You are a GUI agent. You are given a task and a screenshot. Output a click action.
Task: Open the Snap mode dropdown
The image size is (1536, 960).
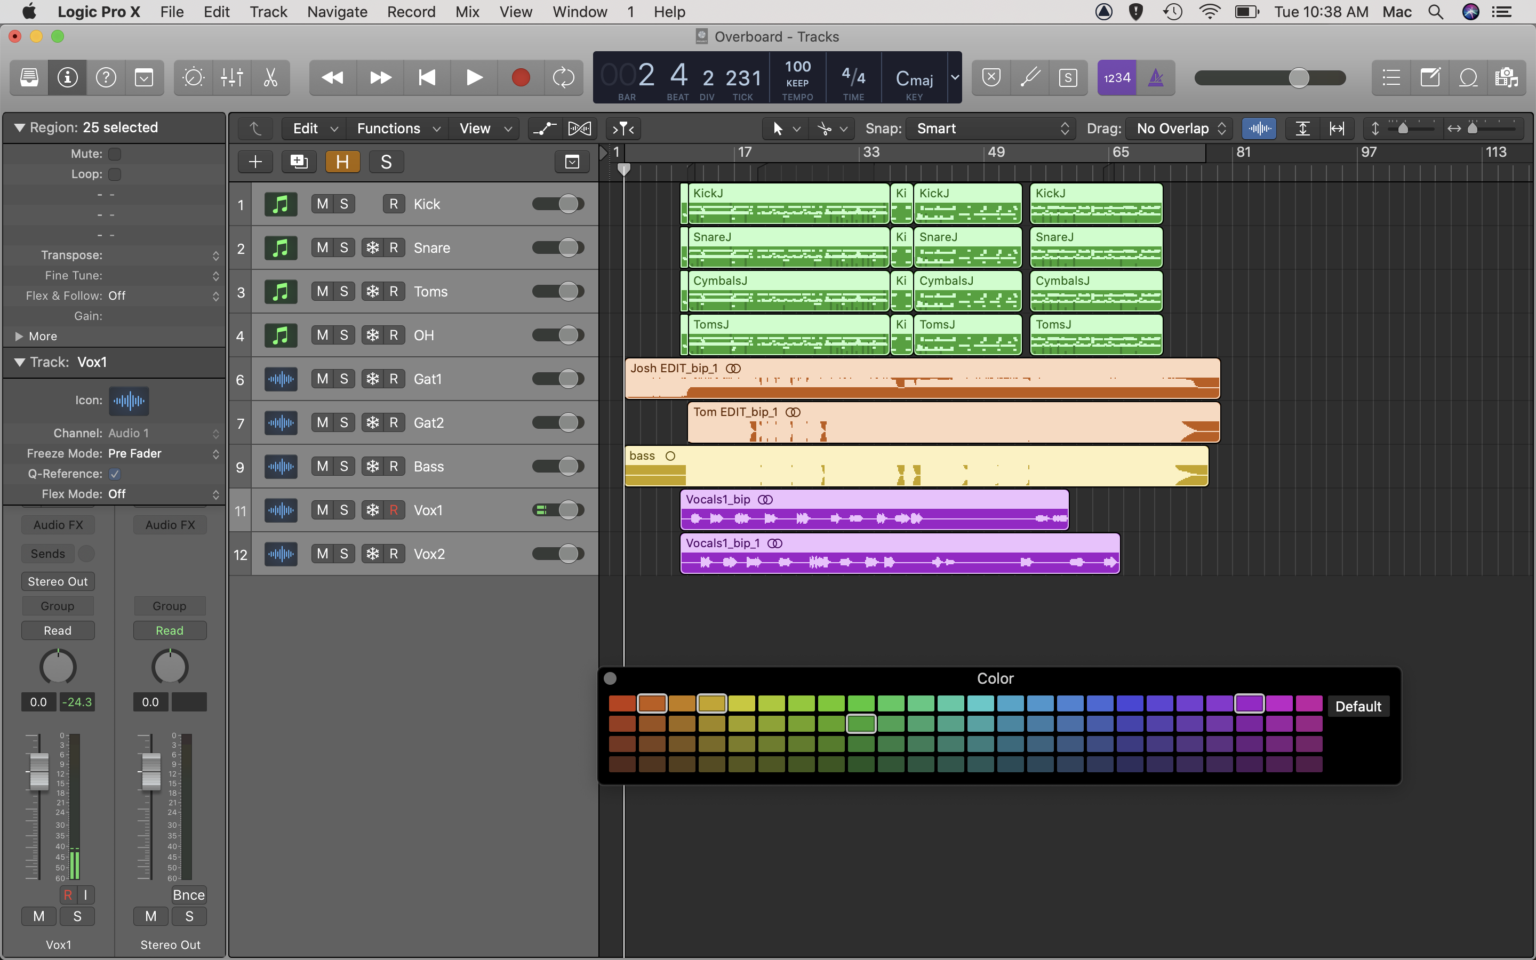tap(991, 128)
